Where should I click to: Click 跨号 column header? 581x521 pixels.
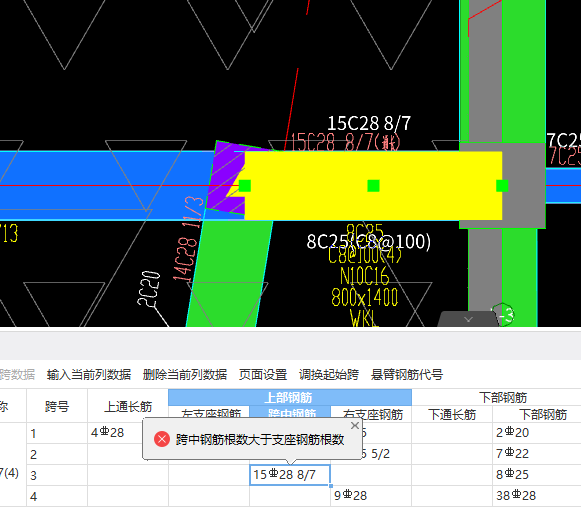point(57,406)
